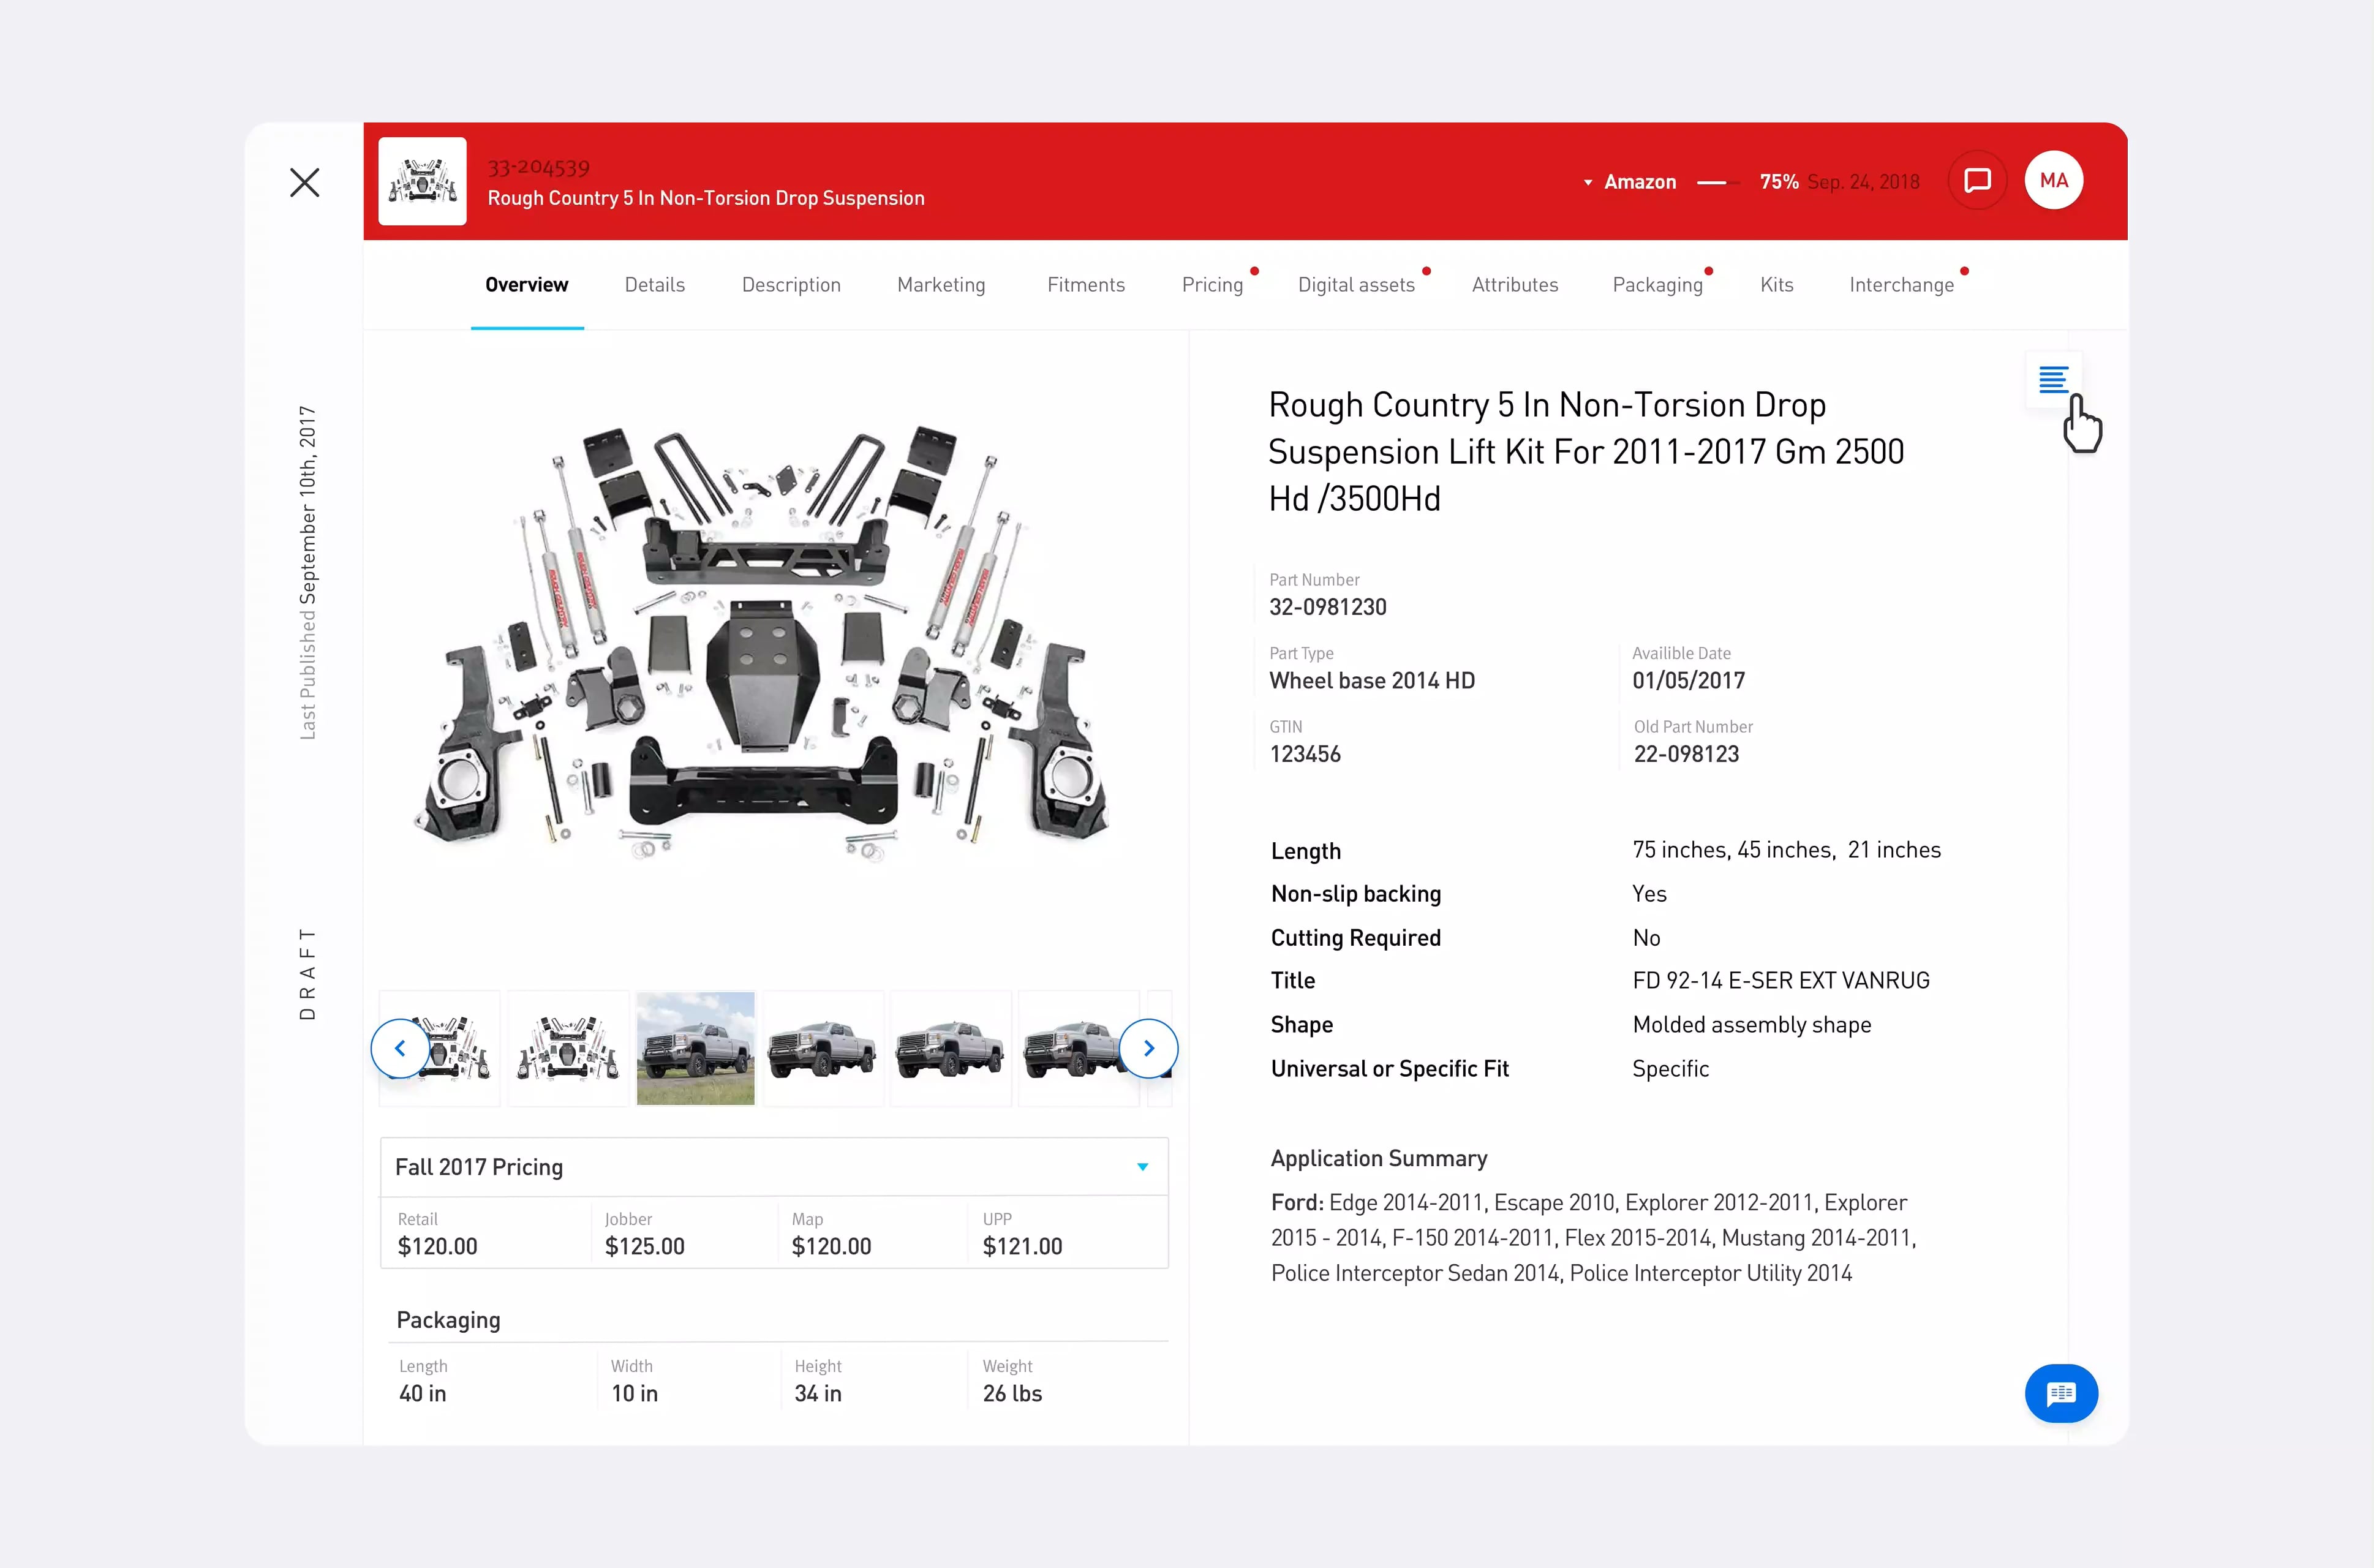Switch to the Details tab
2374x1568 pixels.
click(655, 285)
